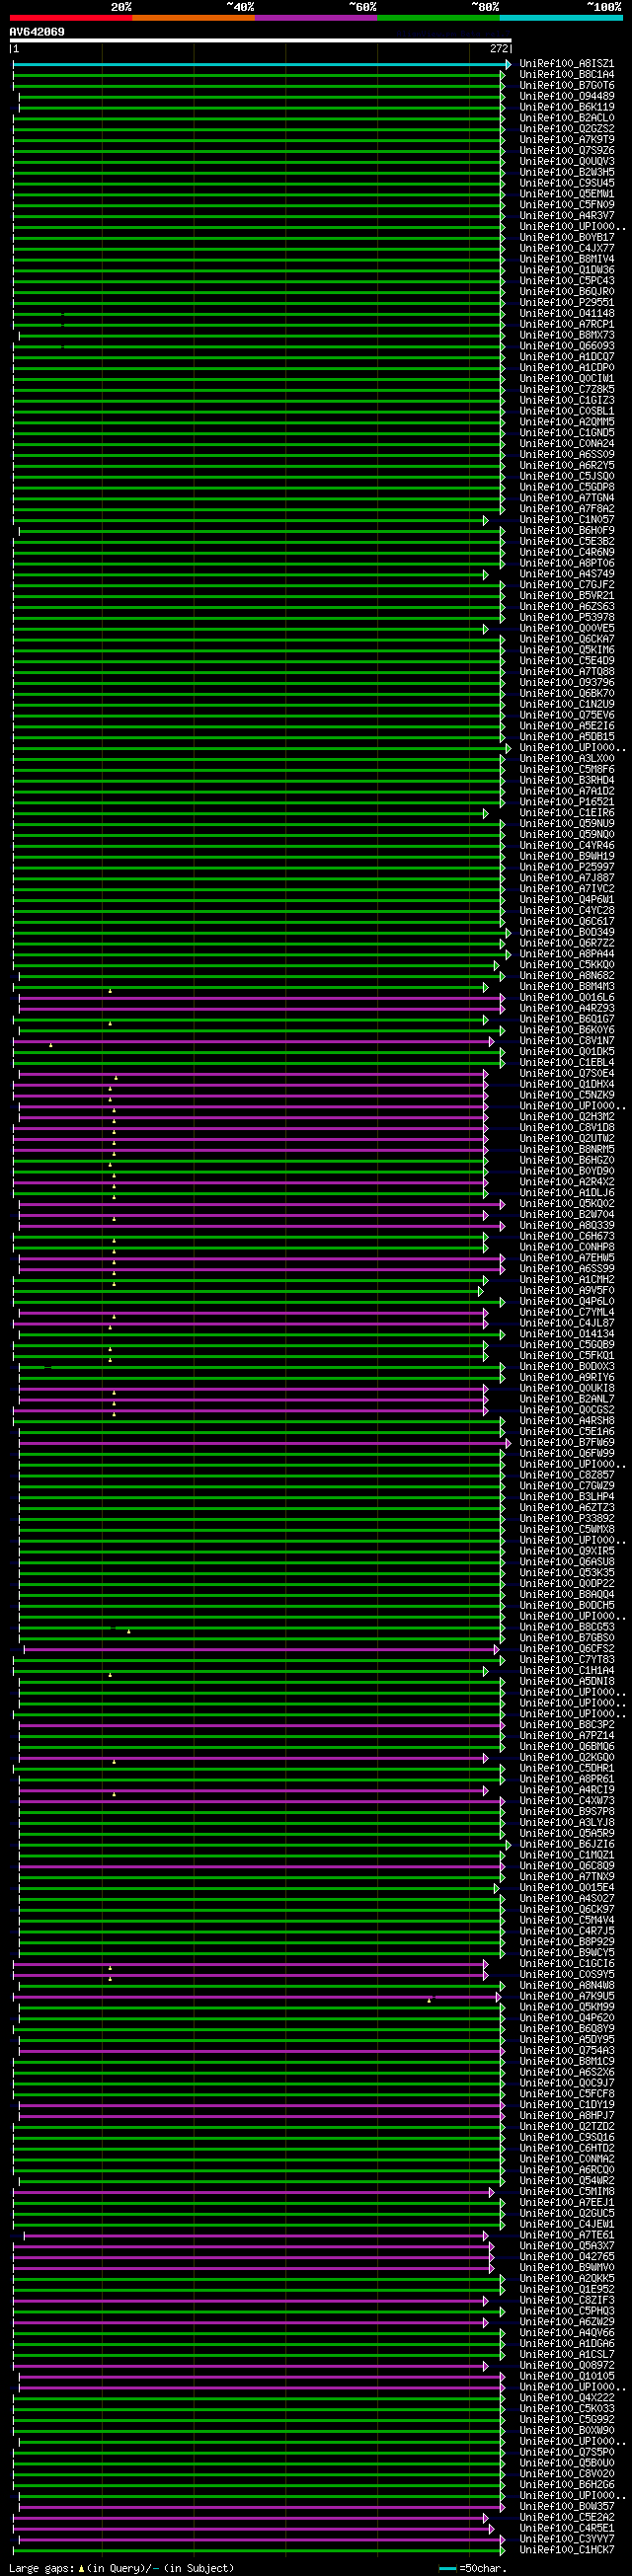Click the AV642069 query name
The image size is (632, 2576).
37,32
